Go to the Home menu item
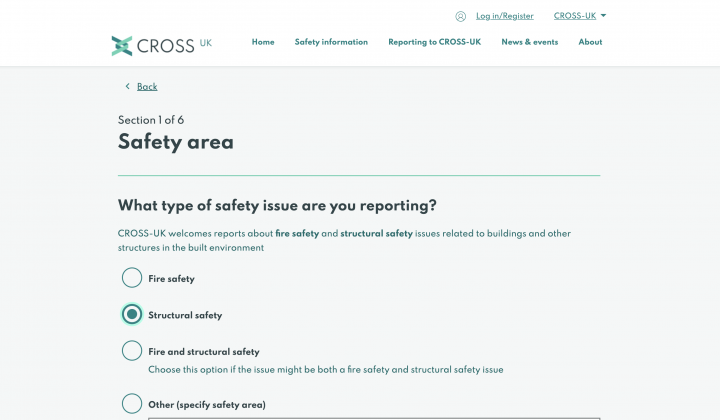The height and width of the screenshot is (420, 720). point(263,42)
